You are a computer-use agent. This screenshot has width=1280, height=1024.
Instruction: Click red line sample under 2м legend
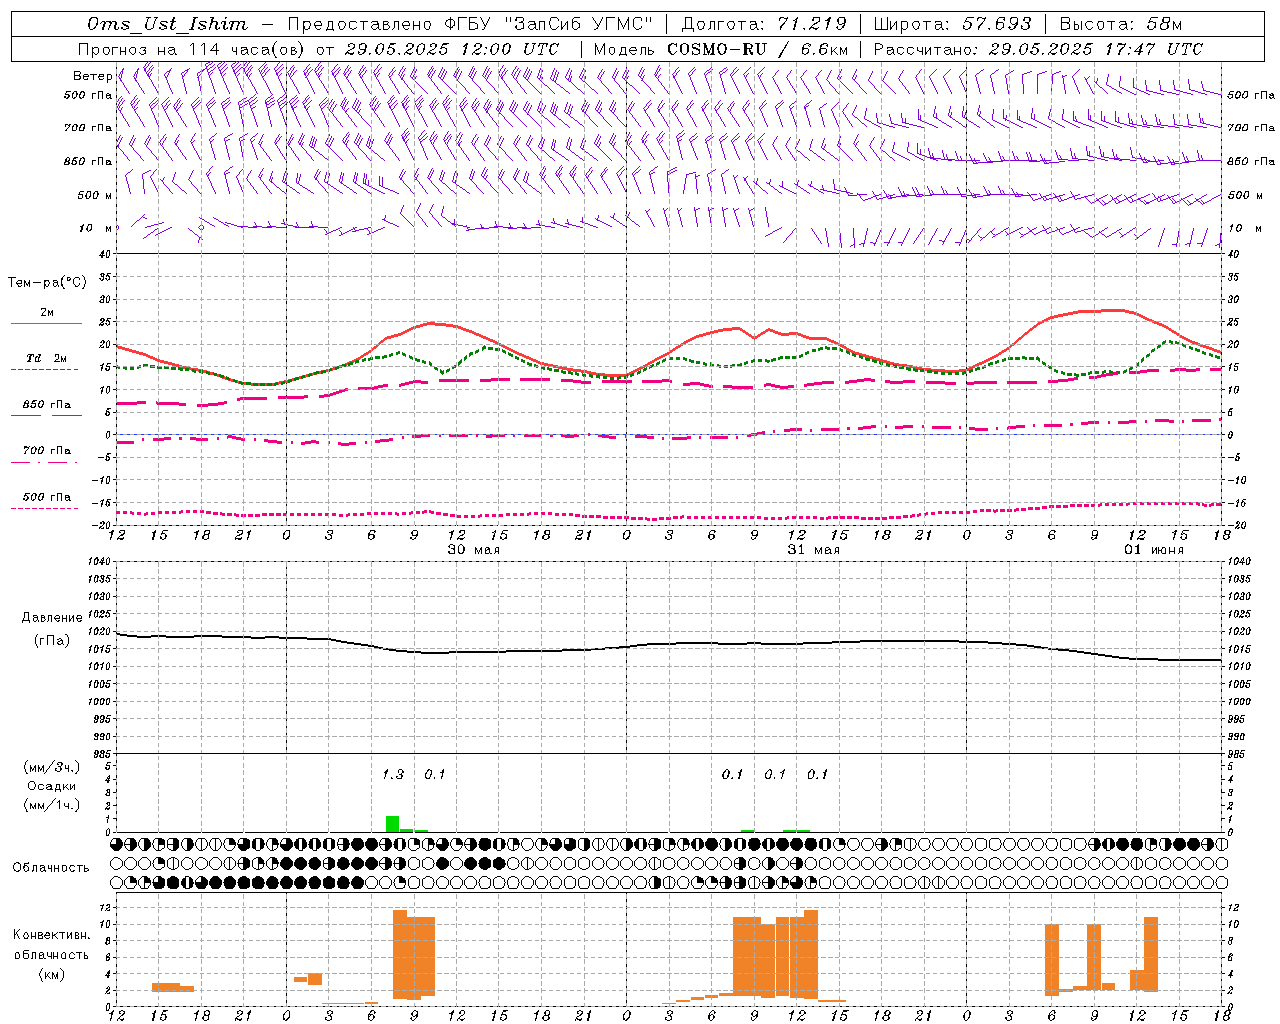coord(46,323)
